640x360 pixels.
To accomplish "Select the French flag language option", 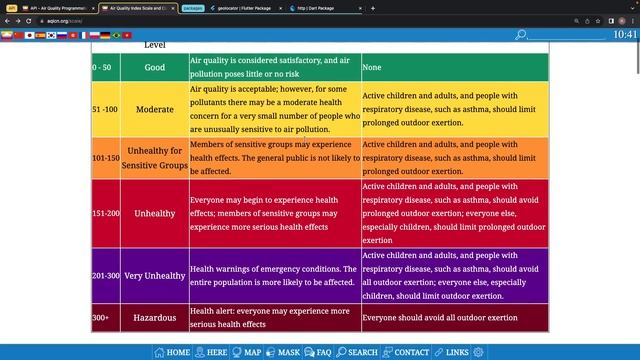I will pos(84,36).
